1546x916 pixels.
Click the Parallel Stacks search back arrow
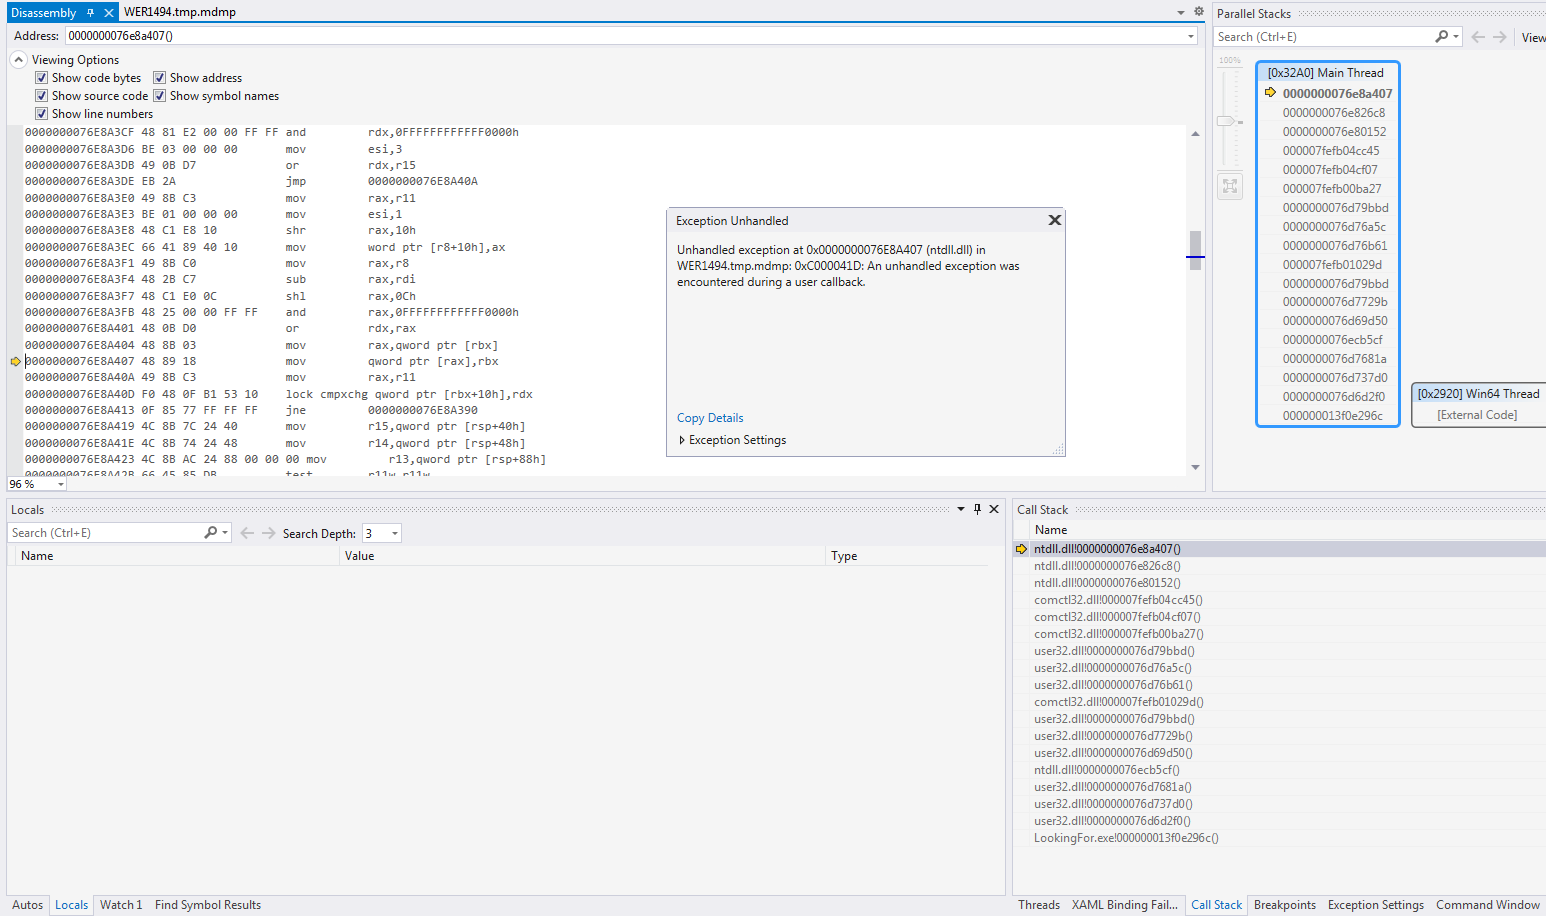tap(1478, 37)
